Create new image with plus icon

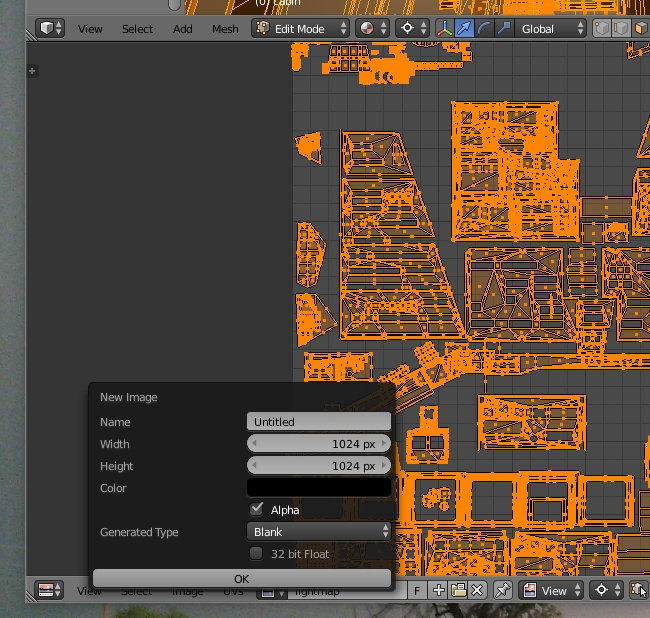(439, 591)
